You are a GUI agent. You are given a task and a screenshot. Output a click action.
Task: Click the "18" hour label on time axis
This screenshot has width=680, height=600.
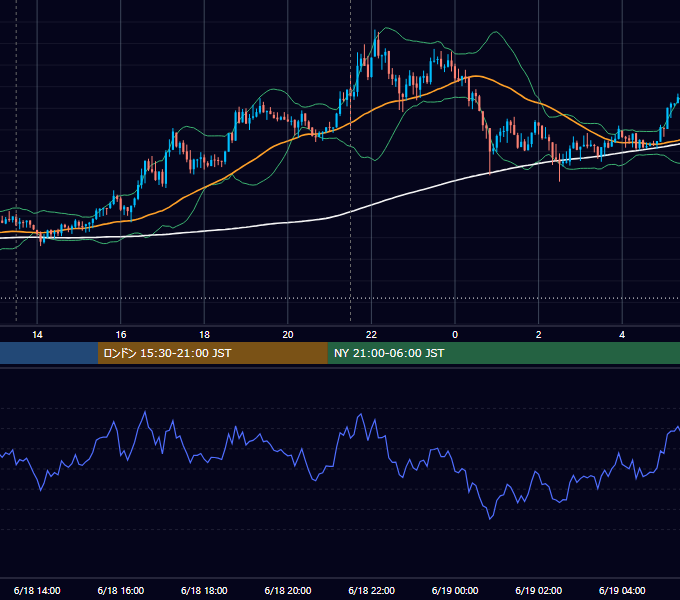point(204,335)
